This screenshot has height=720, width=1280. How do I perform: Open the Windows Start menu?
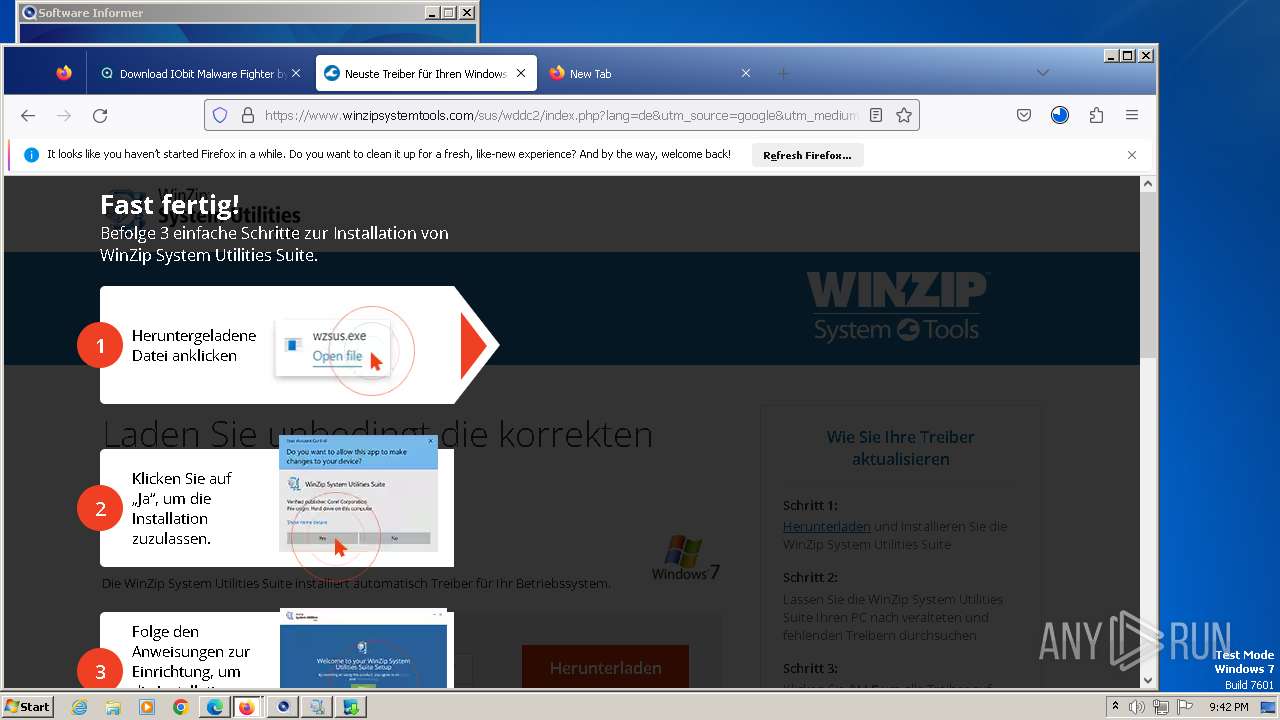tap(28, 707)
